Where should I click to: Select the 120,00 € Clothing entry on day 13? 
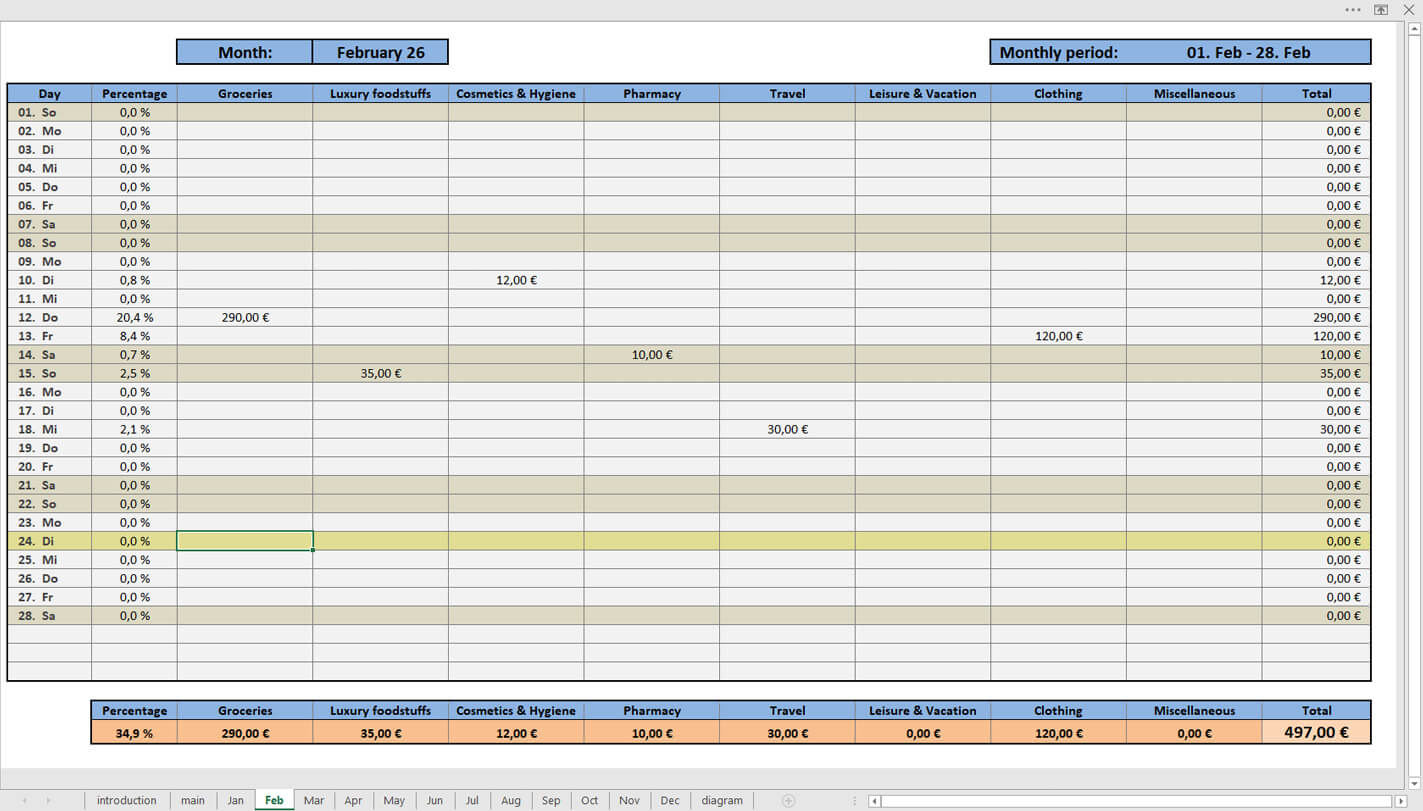pos(1058,336)
